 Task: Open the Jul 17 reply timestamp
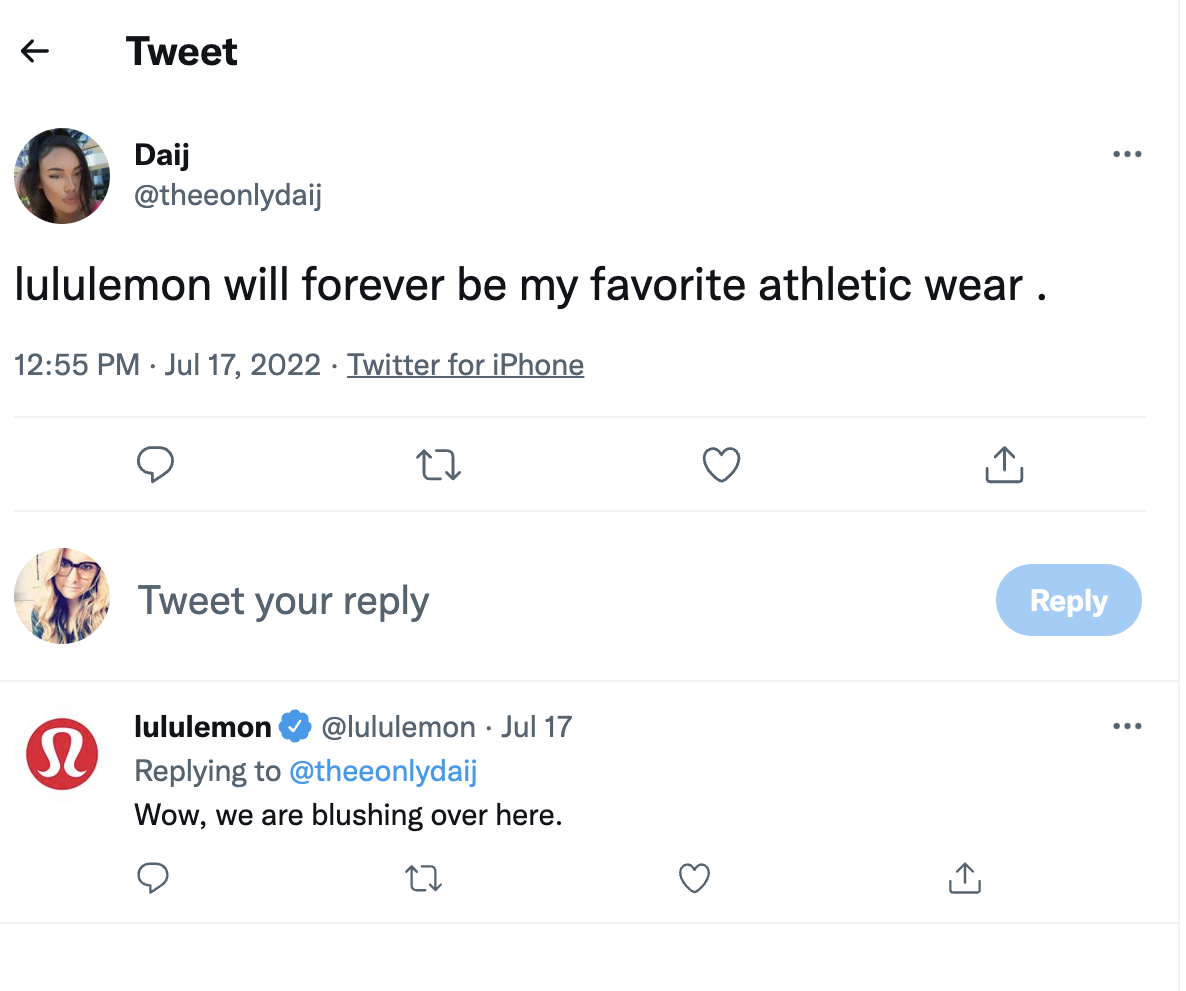(536, 727)
